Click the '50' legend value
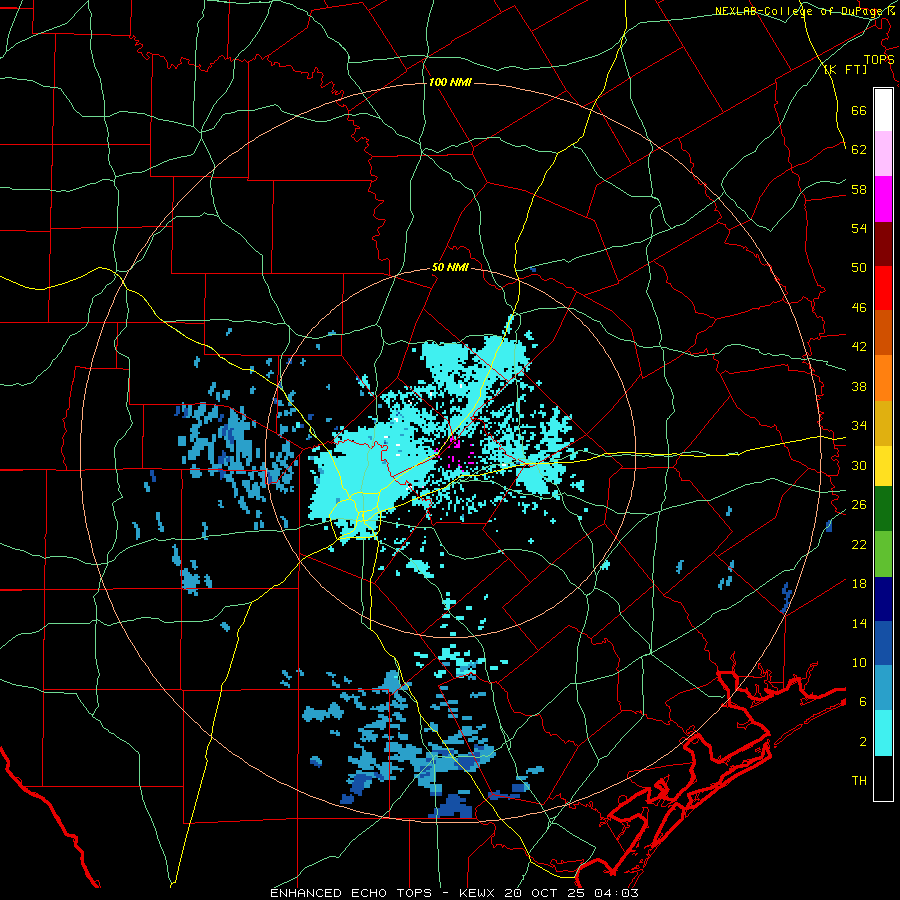Image resolution: width=900 pixels, height=900 pixels. 859,268
